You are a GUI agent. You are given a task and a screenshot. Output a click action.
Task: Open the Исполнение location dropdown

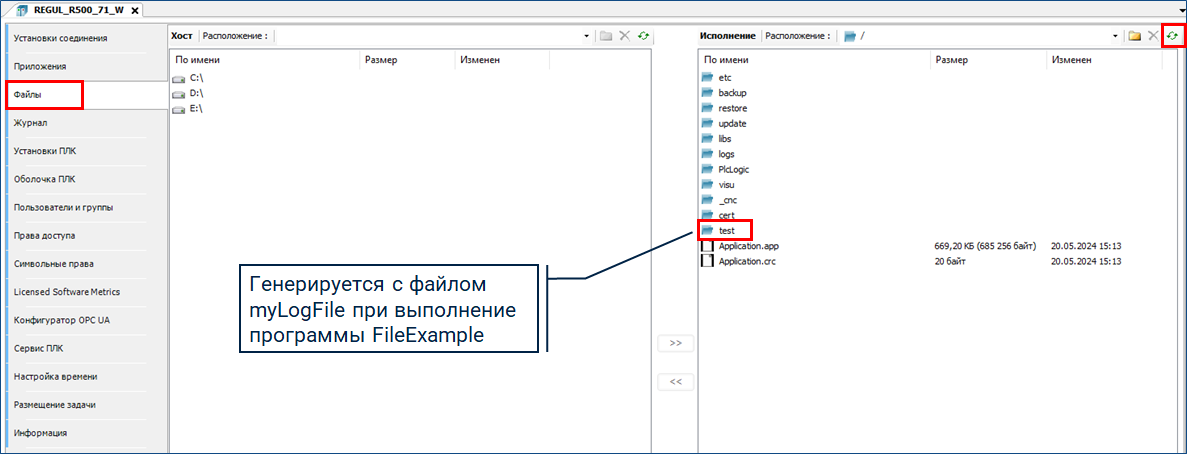(x=1115, y=36)
